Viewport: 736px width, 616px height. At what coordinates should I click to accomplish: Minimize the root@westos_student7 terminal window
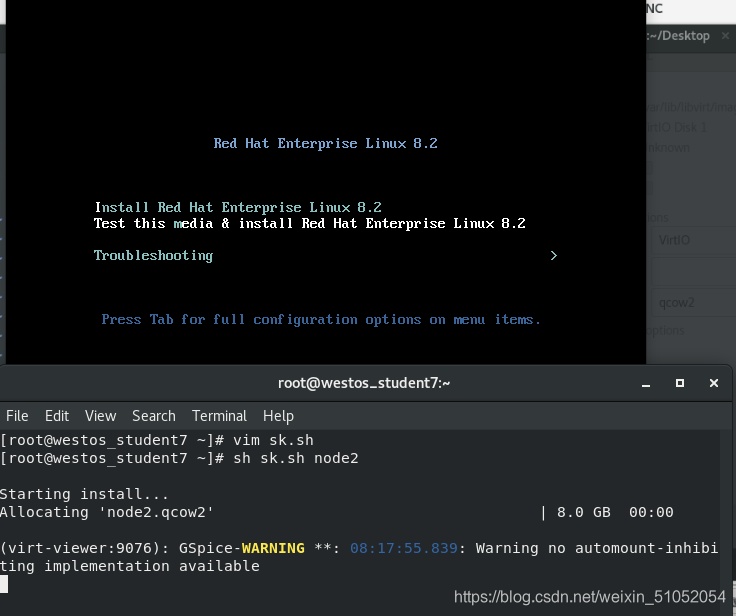(646, 384)
